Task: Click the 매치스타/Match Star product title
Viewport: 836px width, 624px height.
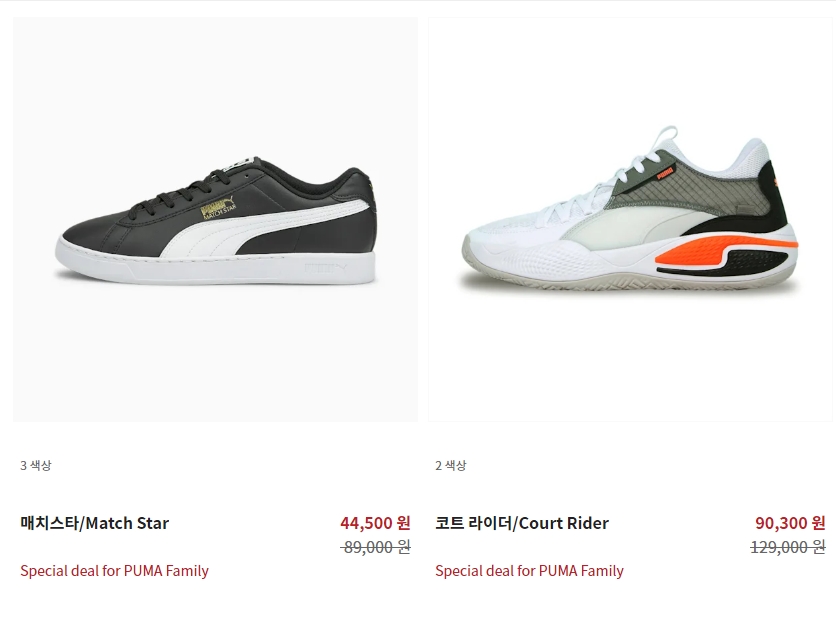Action: tap(94, 523)
